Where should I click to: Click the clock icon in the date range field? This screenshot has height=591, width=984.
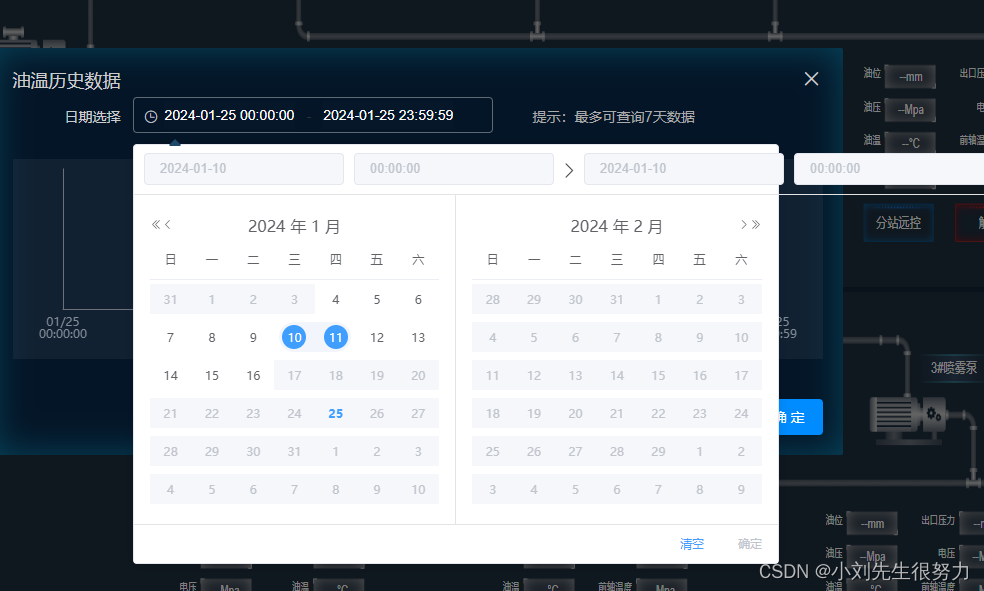coord(153,115)
